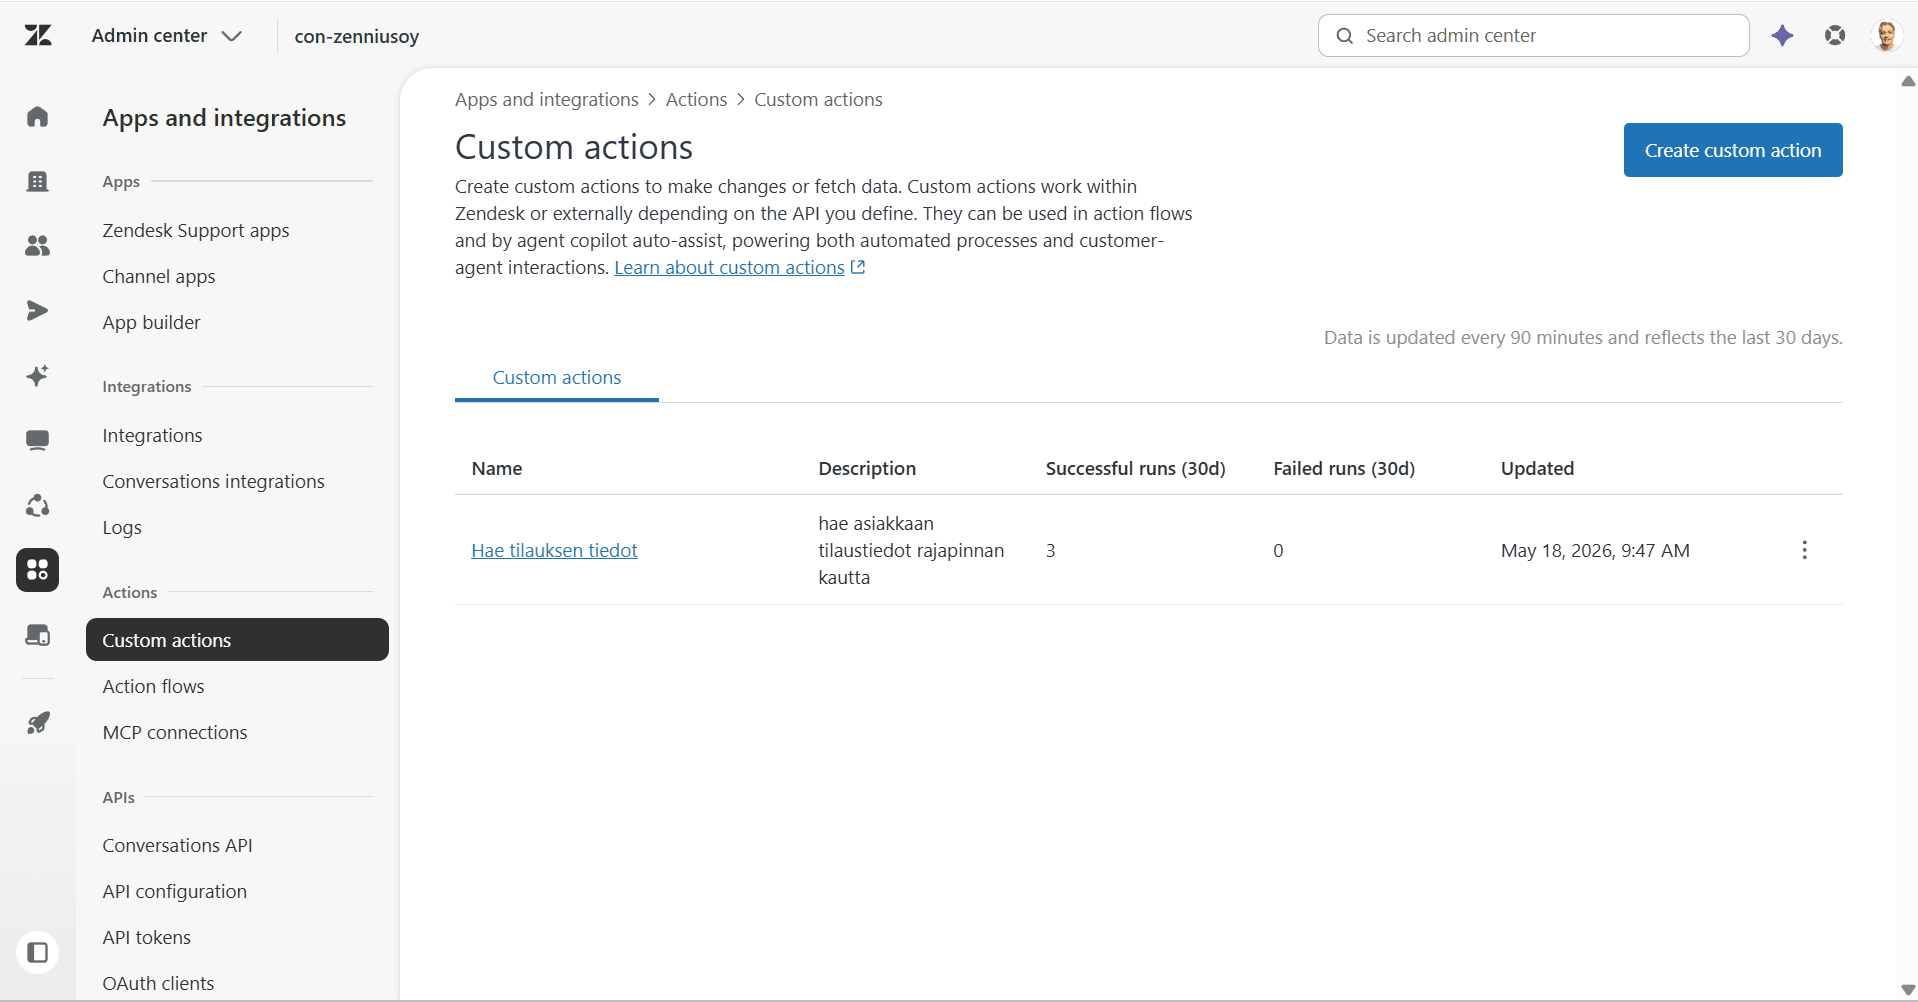Click the May 18, 2026, 9:47 AM cell
Screen dimensions: 1918x1002
tap(1595, 551)
